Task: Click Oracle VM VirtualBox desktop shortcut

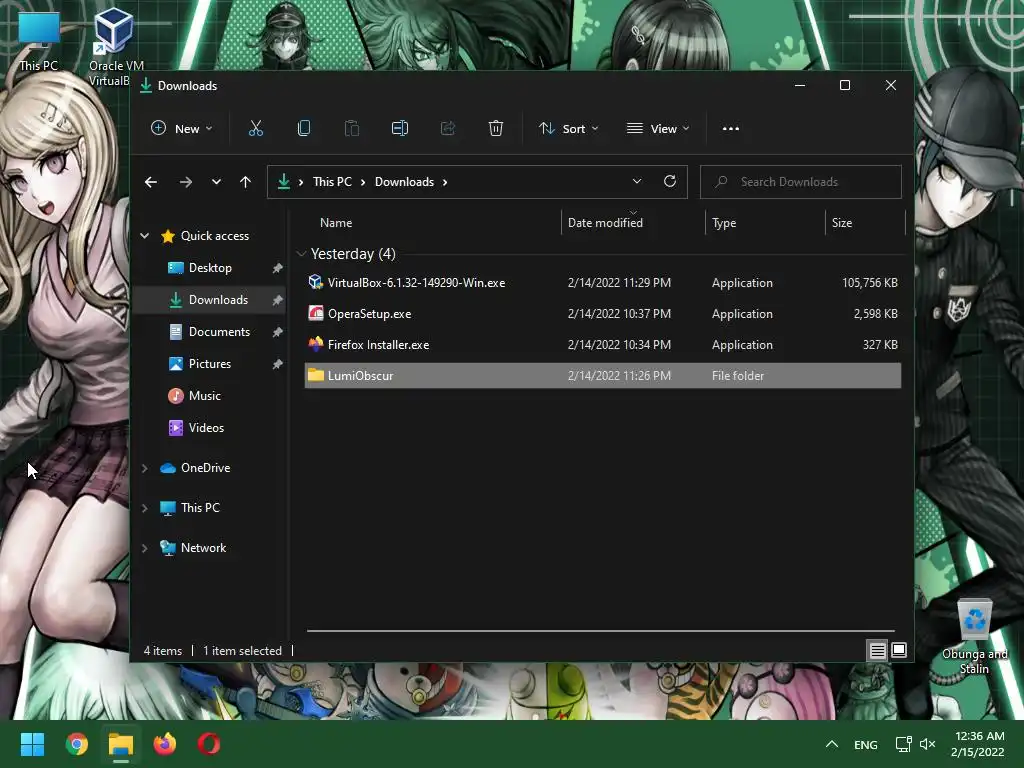Action: pyautogui.click(x=116, y=47)
